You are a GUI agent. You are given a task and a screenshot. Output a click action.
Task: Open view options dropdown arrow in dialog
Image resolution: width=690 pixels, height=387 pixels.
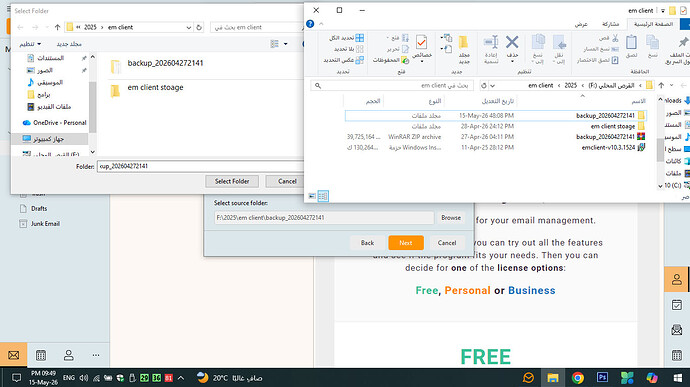tap(286, 44)
